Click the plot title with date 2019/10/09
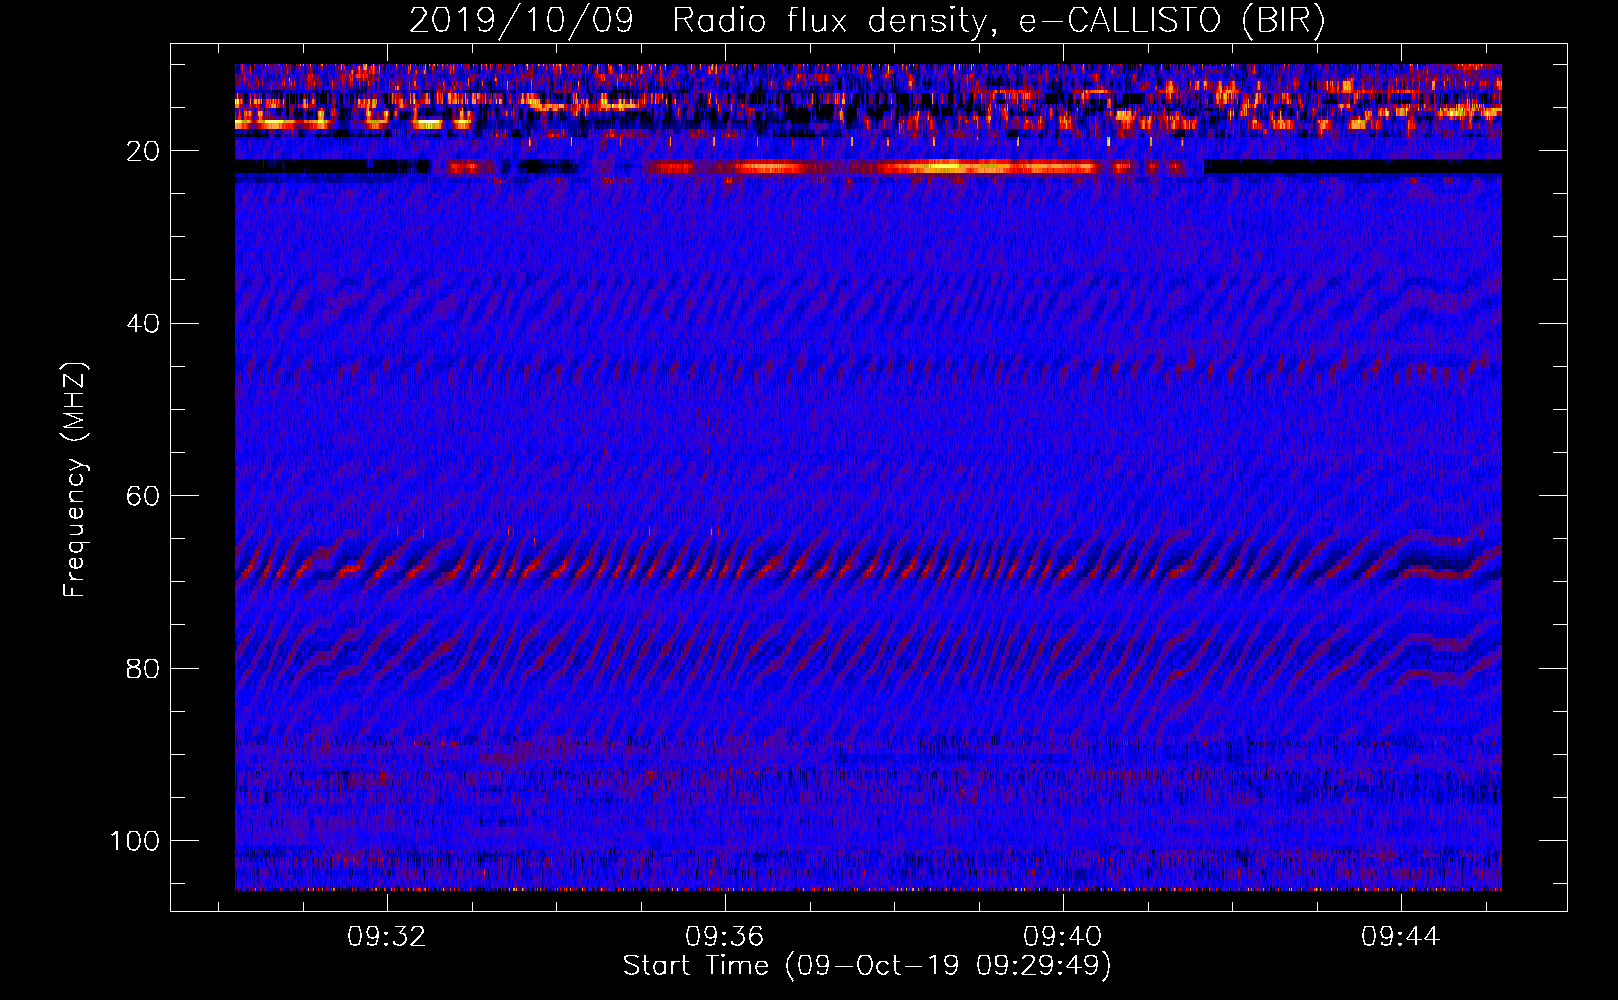 pos(867,20)
